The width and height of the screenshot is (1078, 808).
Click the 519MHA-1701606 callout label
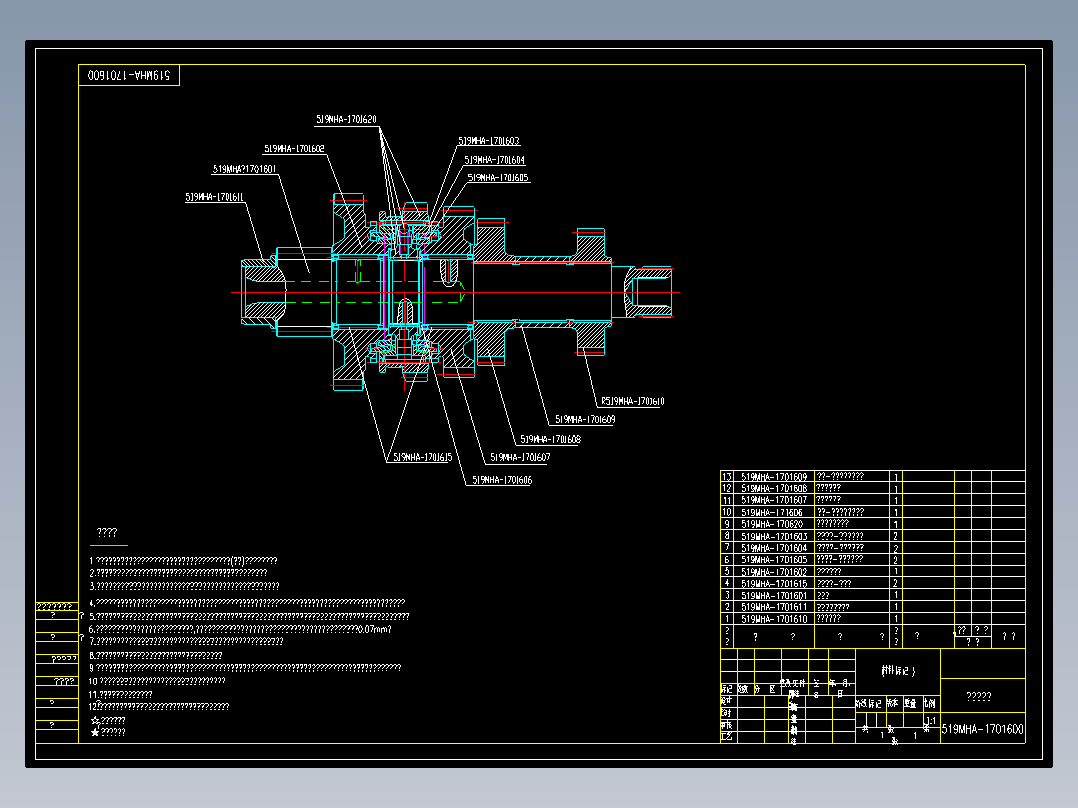[502, 480]
